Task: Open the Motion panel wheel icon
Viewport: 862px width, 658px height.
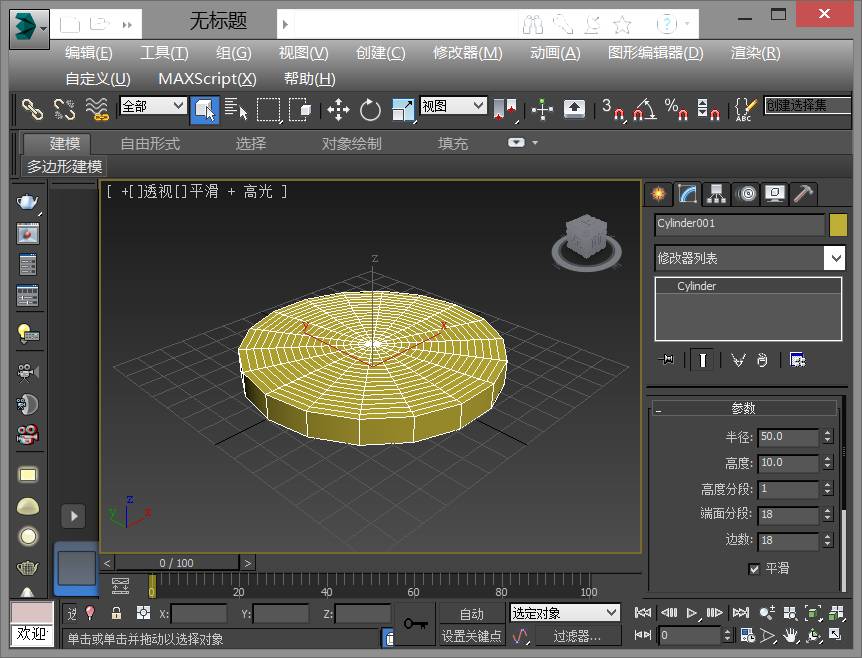Action: click(745, 194)
